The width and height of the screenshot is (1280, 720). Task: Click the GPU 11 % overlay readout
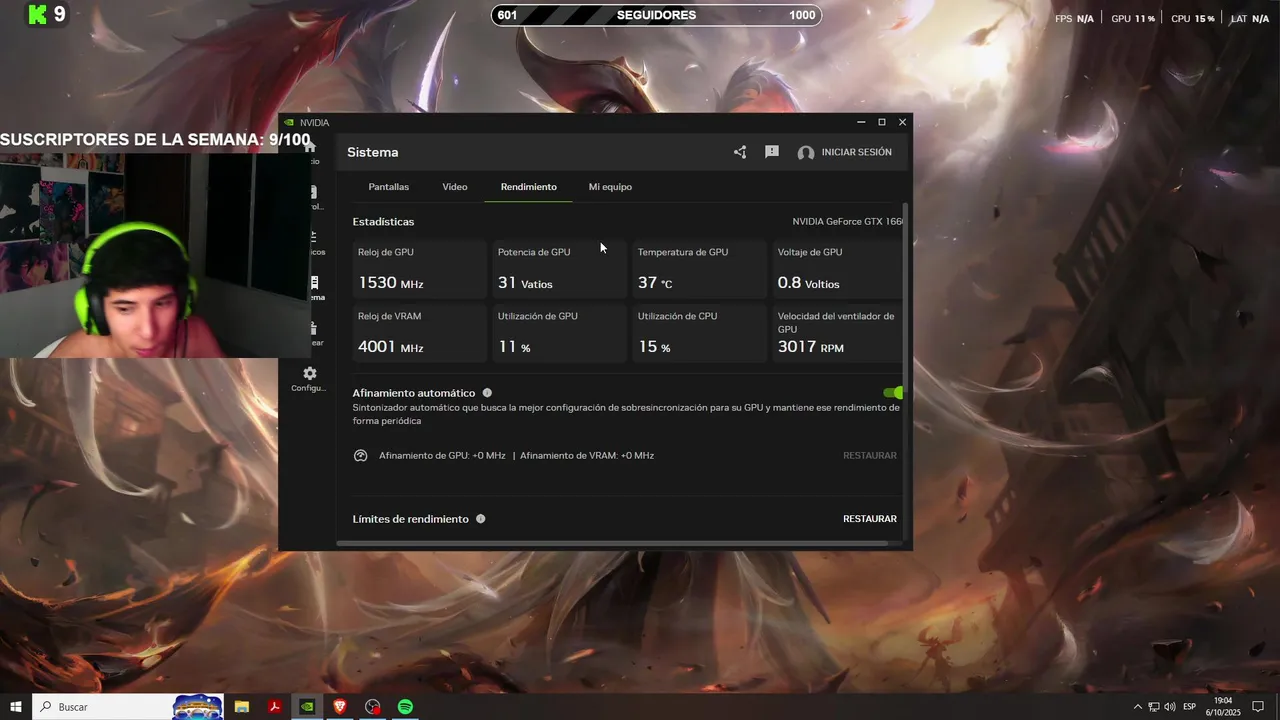tap(1133, 18)
